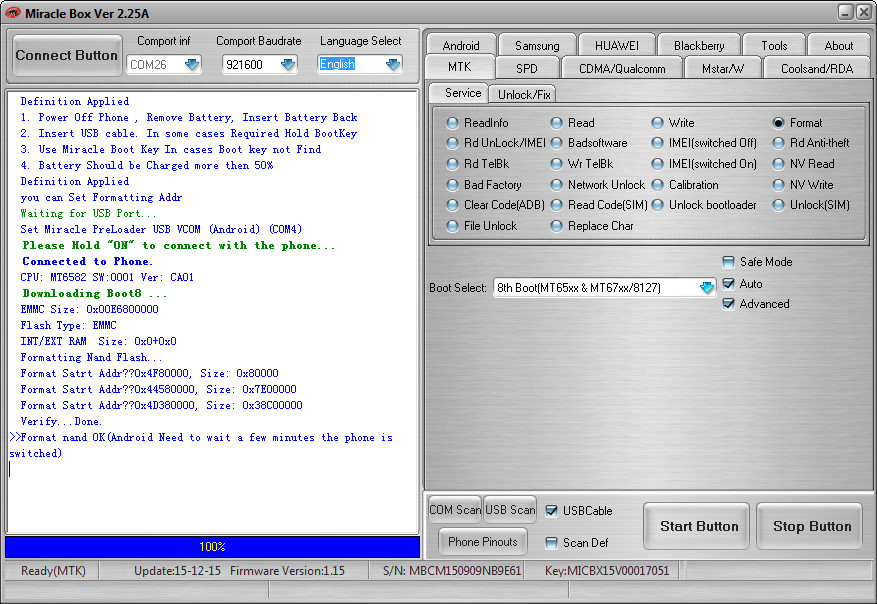Image resolution: width=877 pixels, height=604 pixels.
Task: Select the MTK tab
Action: click(x=460, y=67)
